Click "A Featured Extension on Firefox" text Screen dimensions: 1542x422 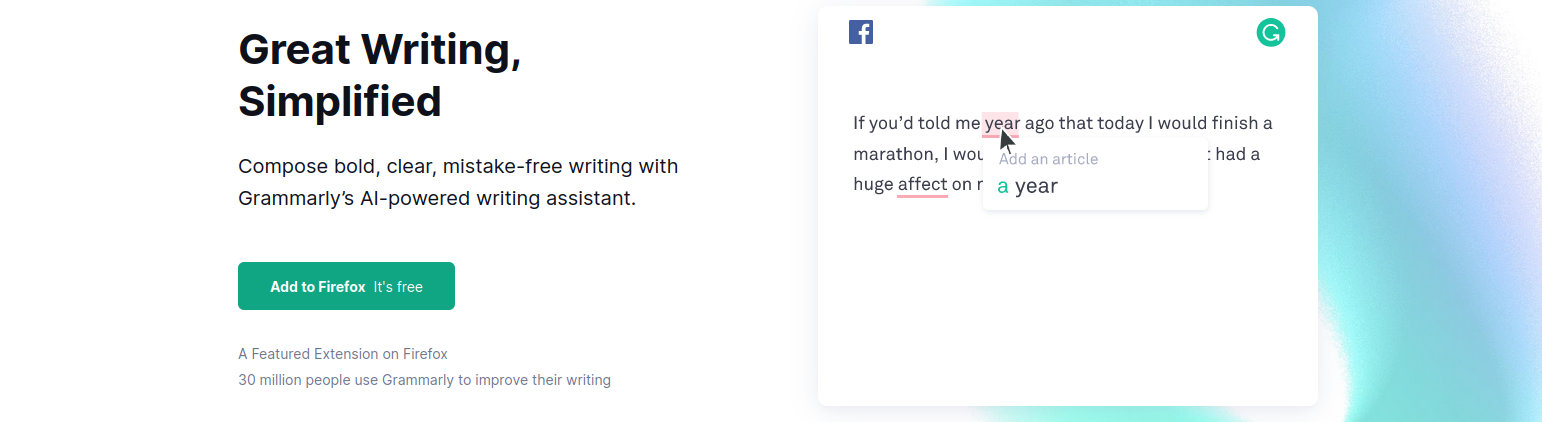pos(343,354)
